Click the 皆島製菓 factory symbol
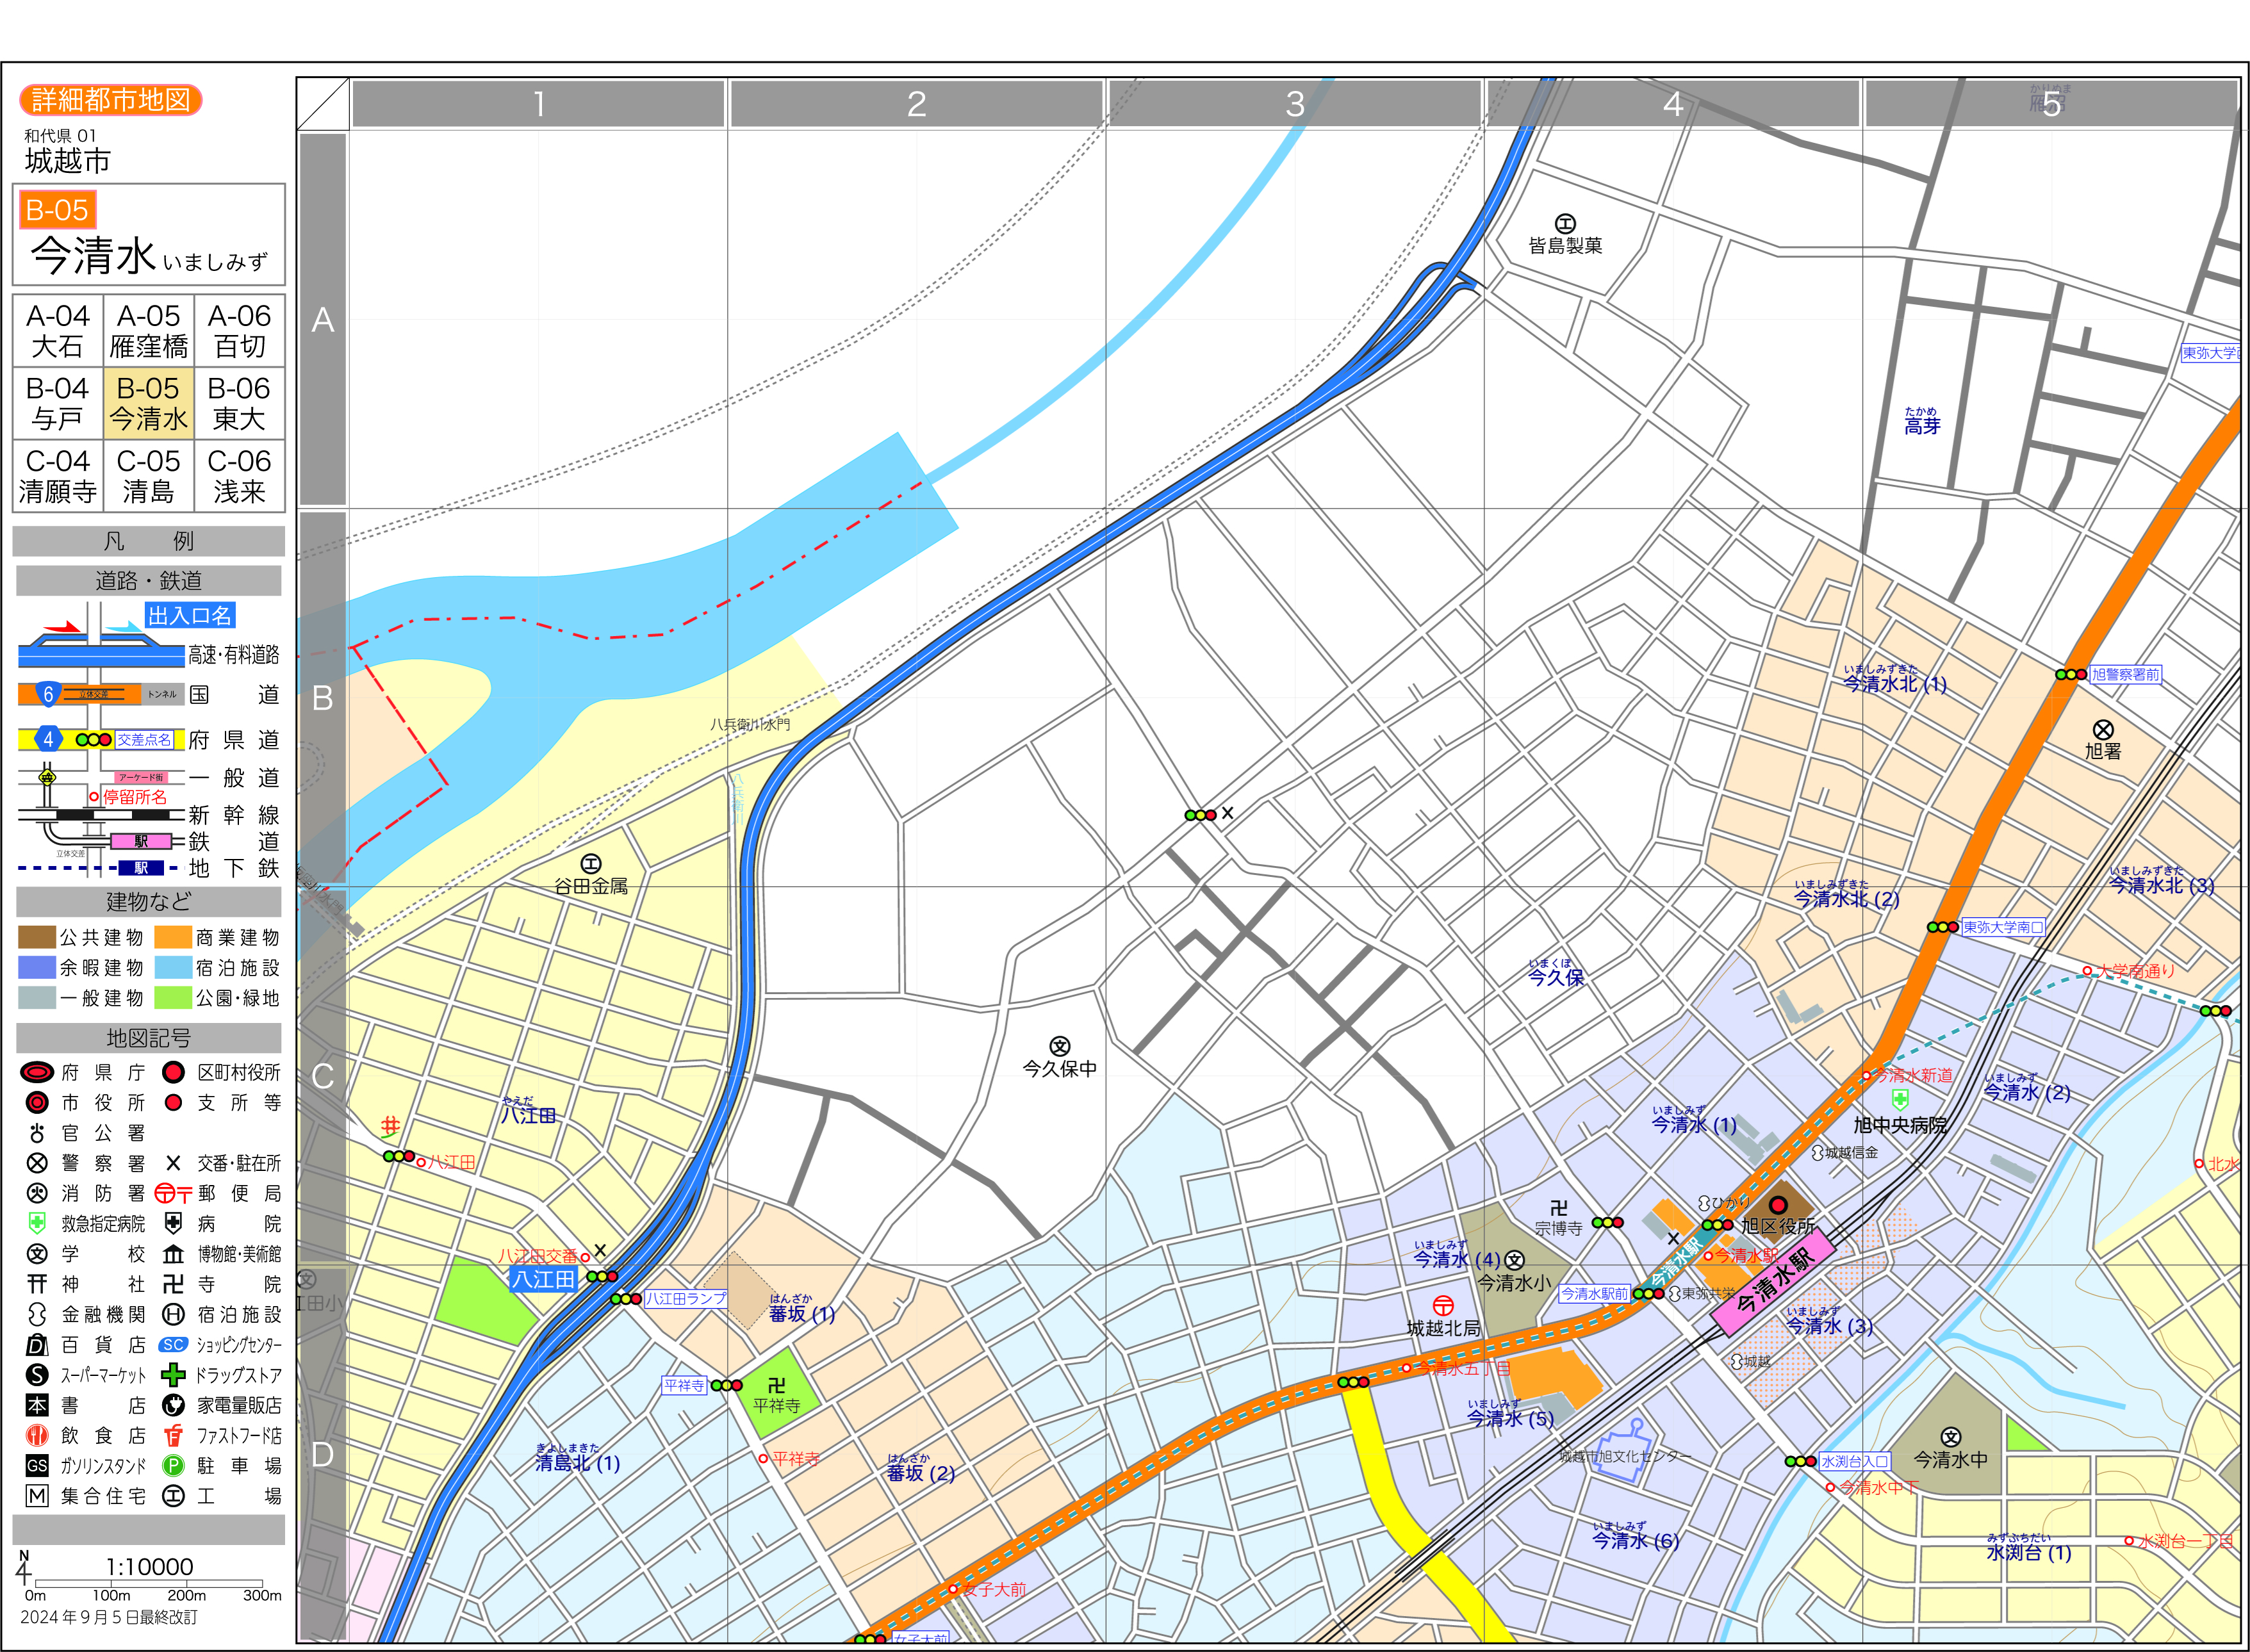The image size is (2250, 1652). coord(1565,223)
